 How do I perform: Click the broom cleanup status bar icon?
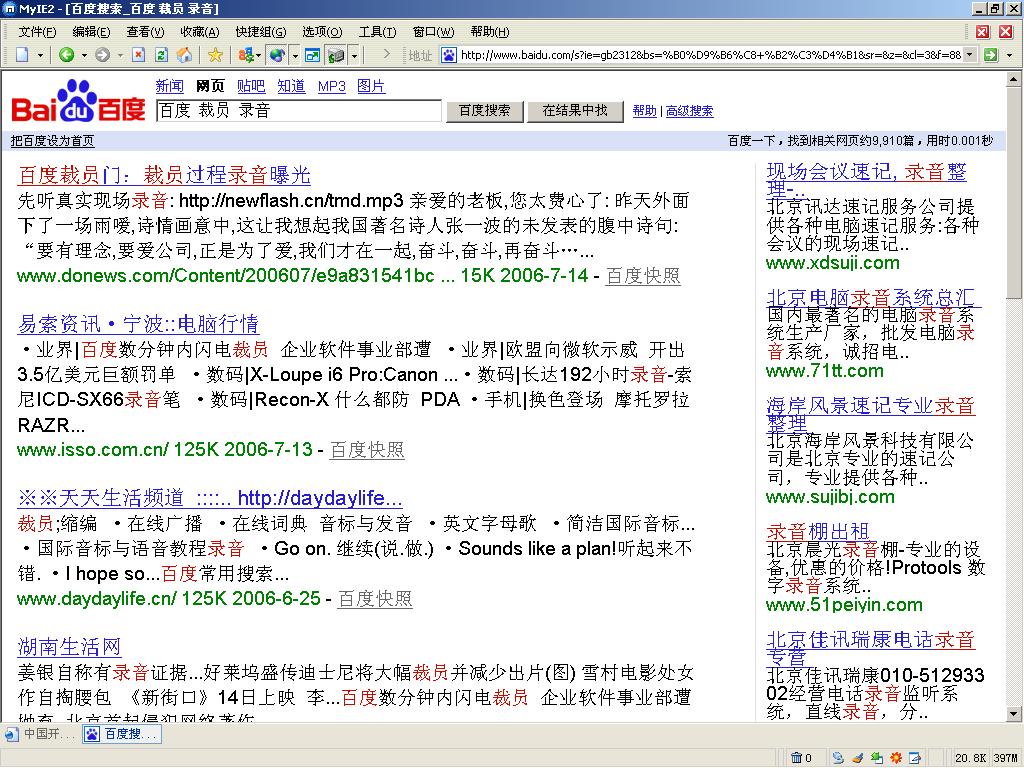pyautogui.click(x=857, y=758)
